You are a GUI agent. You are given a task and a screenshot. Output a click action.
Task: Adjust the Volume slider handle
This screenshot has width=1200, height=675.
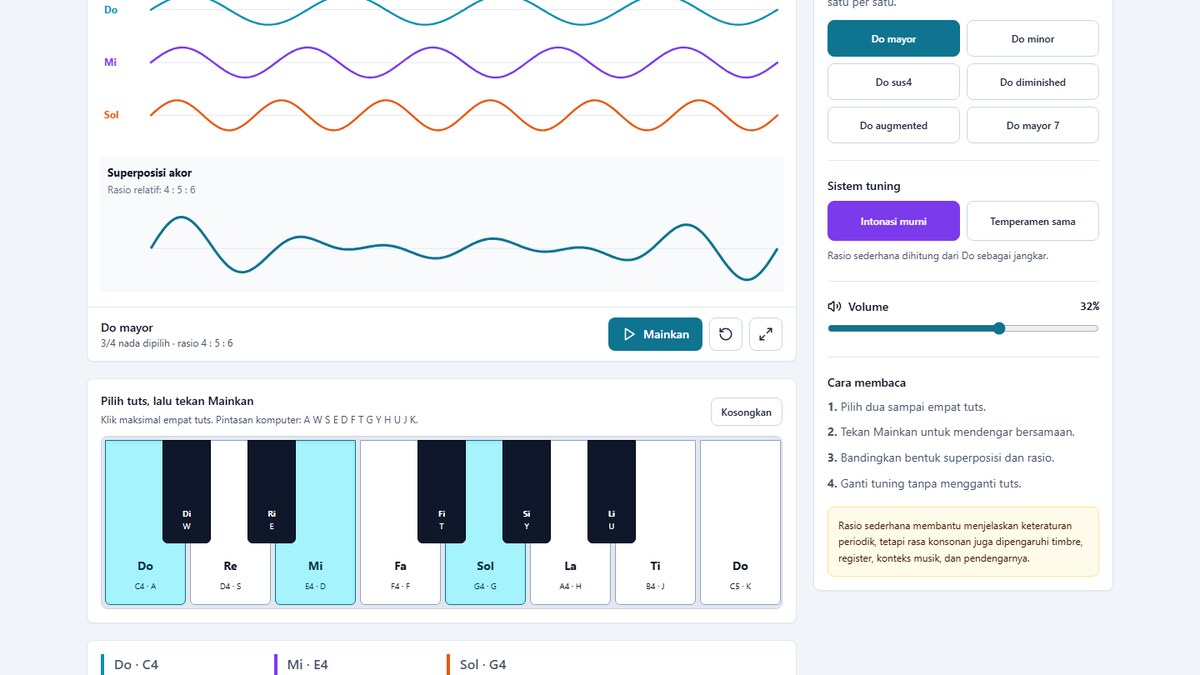pyautogui.click(x=999, y=328)
